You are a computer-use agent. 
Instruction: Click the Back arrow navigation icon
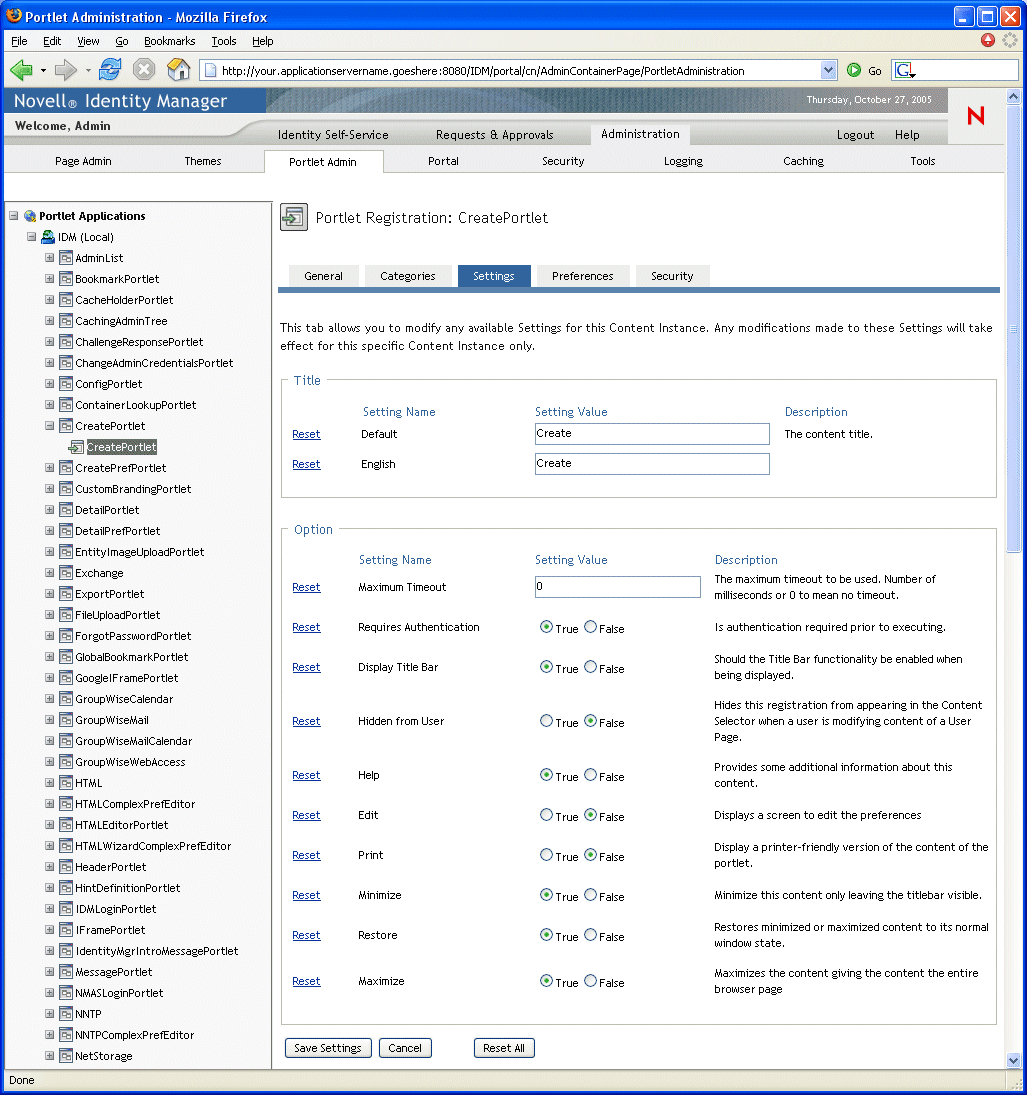point(21,70)
